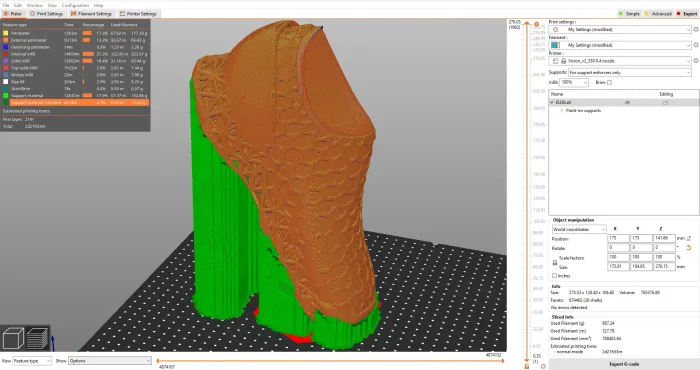This screenshot has height=370, width=700.
Task: Open the filament settings gear icon
Action: (696, 45)
